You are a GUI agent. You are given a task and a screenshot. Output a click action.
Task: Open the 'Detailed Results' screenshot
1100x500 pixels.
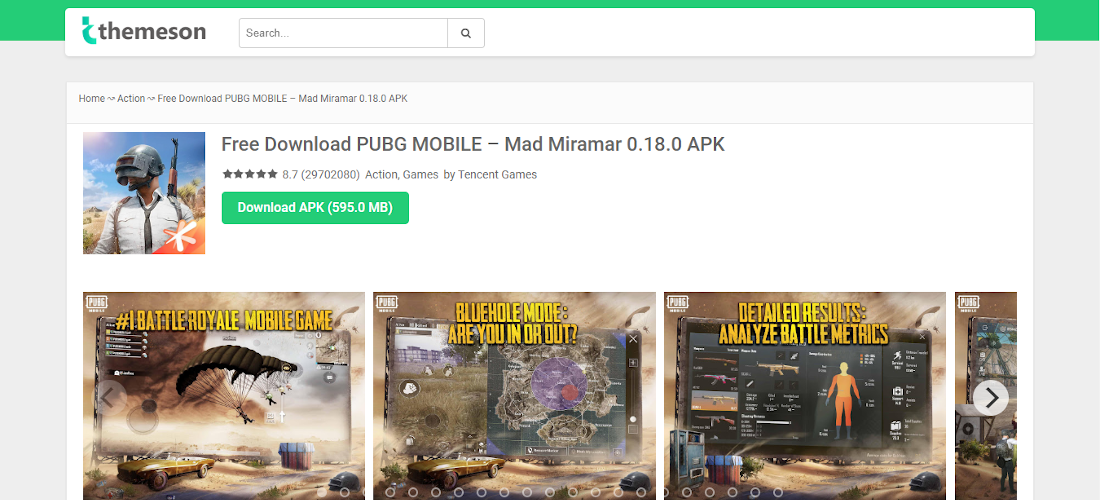pos(805,396)
